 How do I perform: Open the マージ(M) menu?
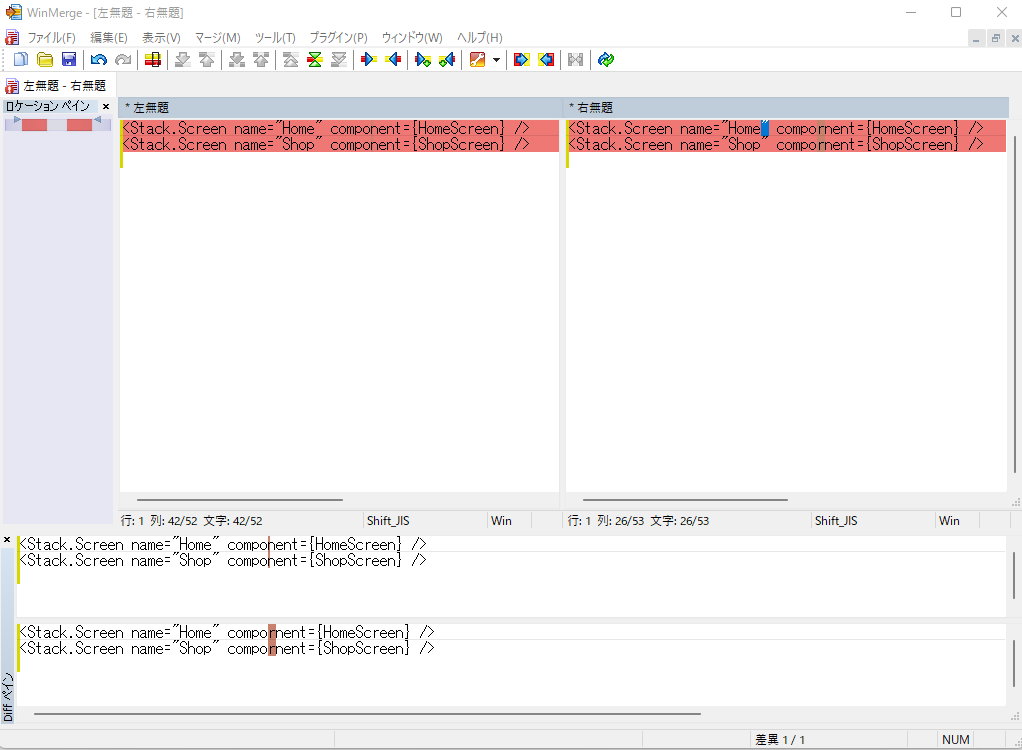pos(218,38)
